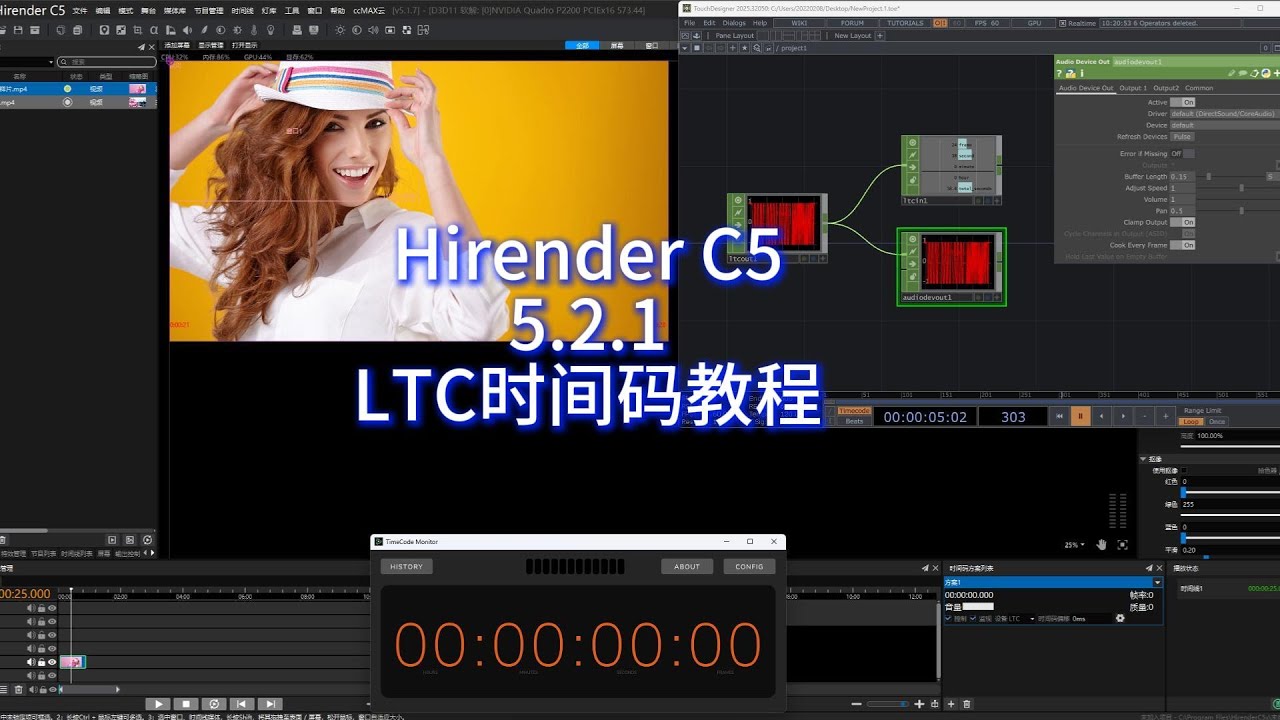Viewport: 1280px width, 720px height.
Task: Open the 工具 menu in Hirender
Action: click(292, 11)
